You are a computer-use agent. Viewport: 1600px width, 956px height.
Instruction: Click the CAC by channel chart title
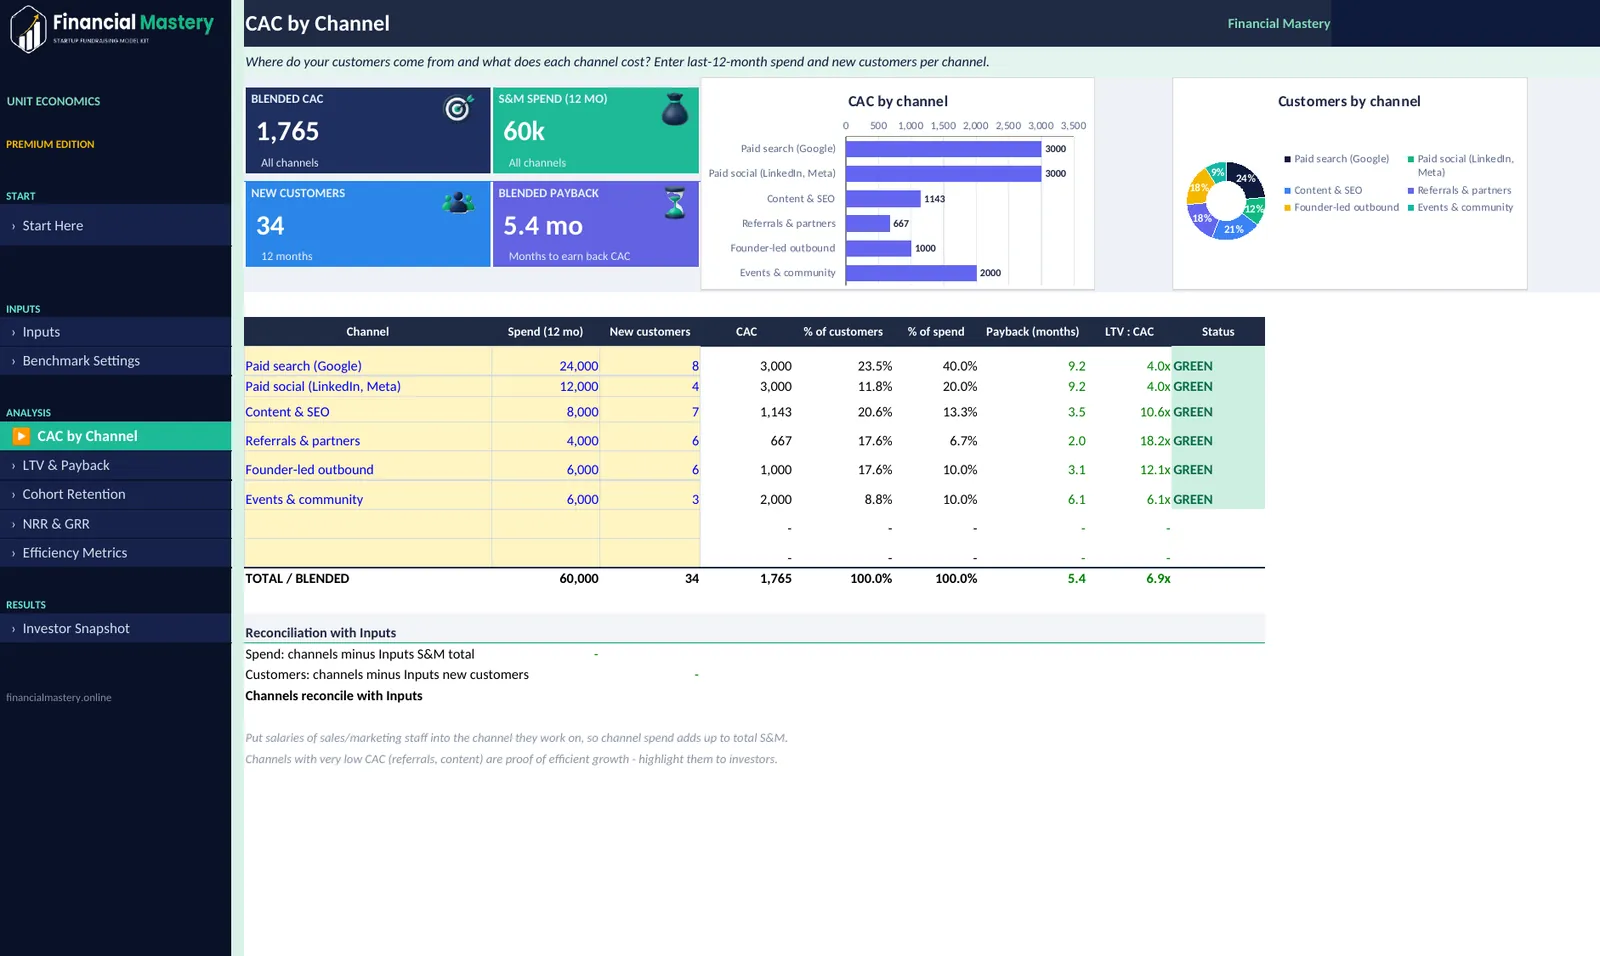tap(898, 101)
